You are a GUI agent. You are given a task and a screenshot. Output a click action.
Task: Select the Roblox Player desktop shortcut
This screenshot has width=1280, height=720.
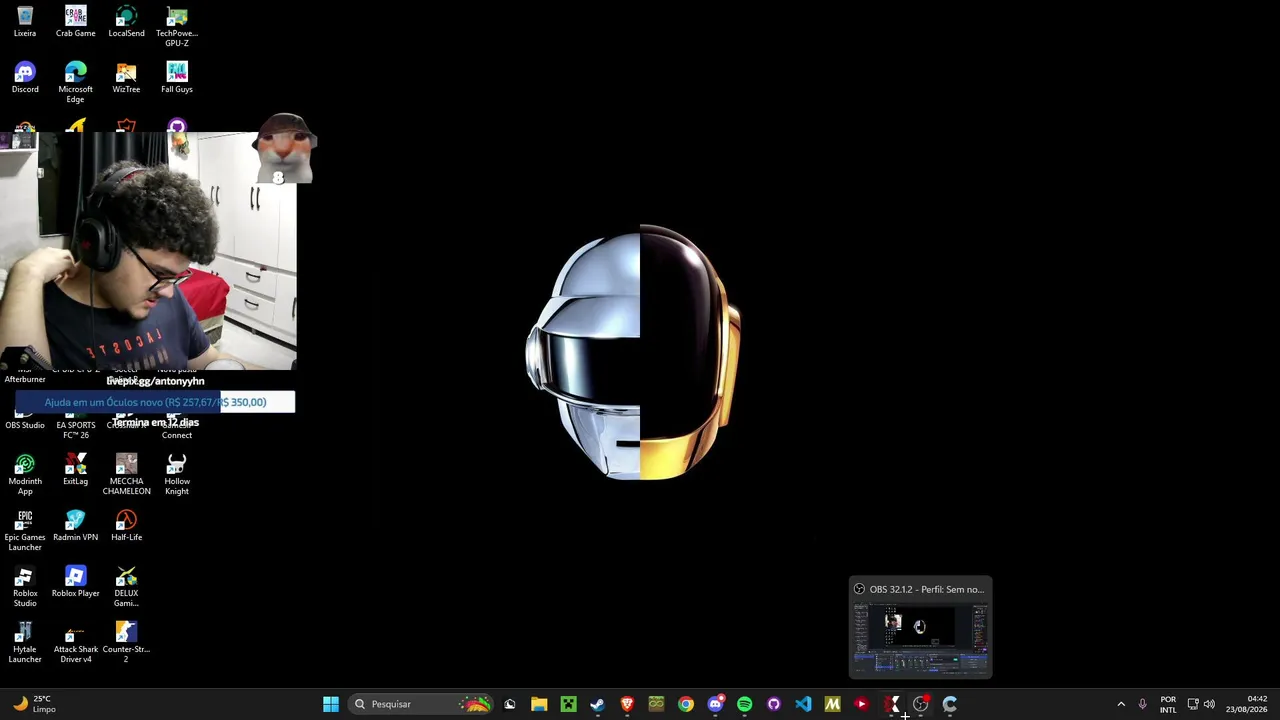(76, 582)
